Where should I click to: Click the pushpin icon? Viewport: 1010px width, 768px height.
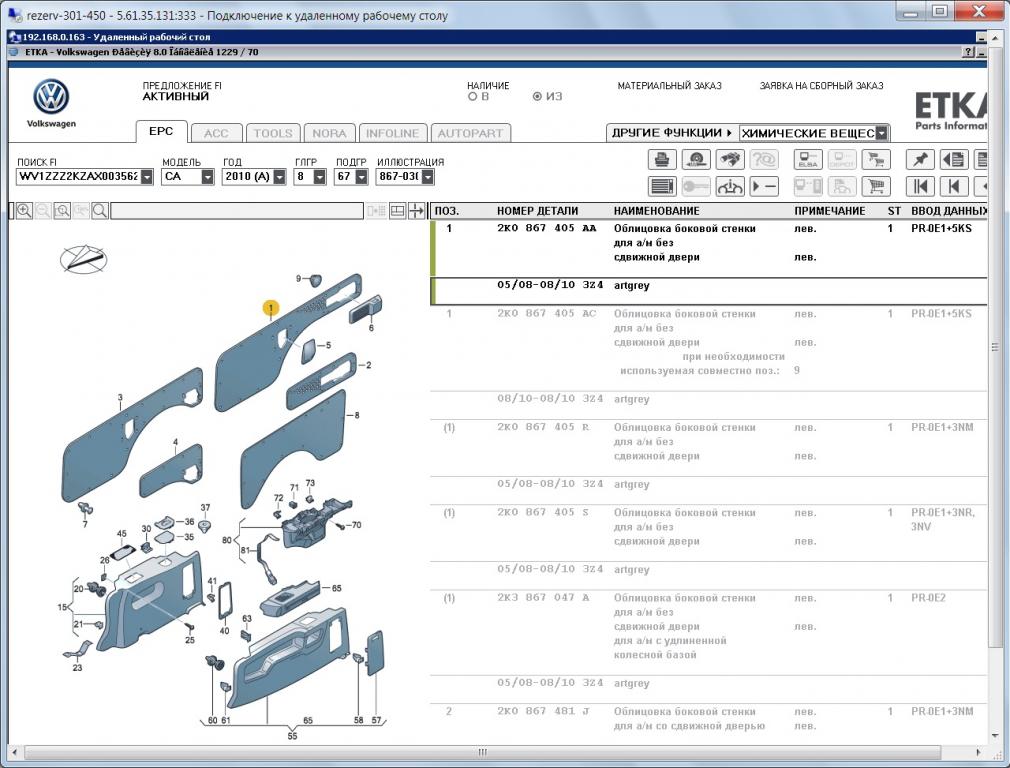[920, 159]
